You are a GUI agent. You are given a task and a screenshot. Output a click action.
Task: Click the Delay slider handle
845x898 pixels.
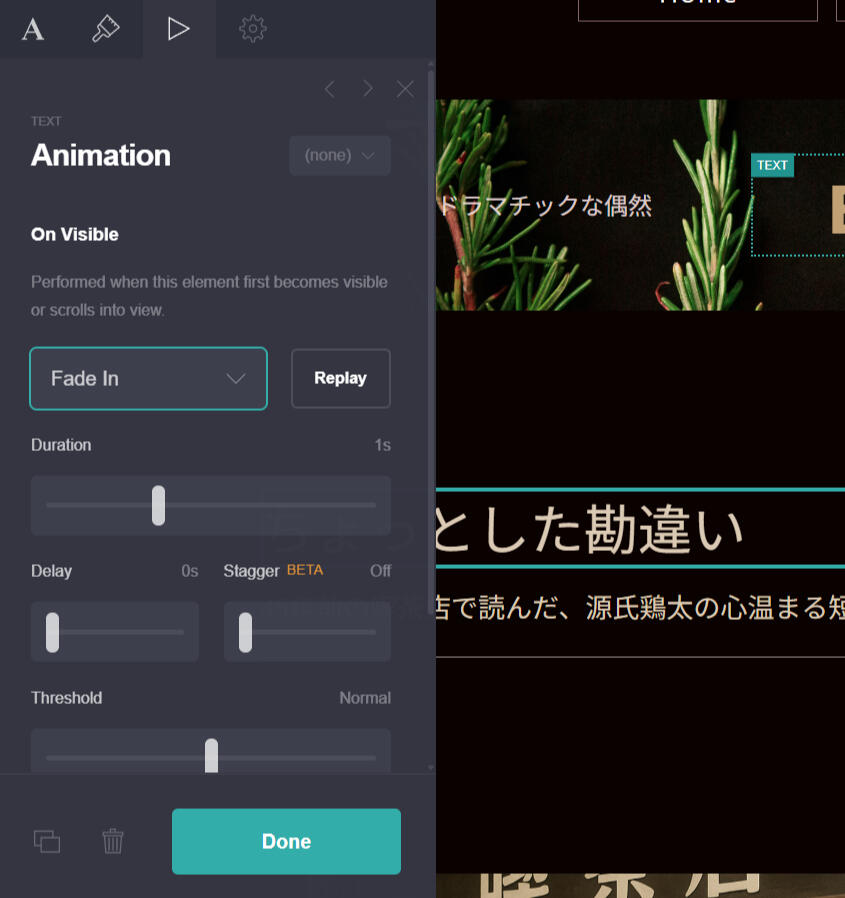point(52,632)
